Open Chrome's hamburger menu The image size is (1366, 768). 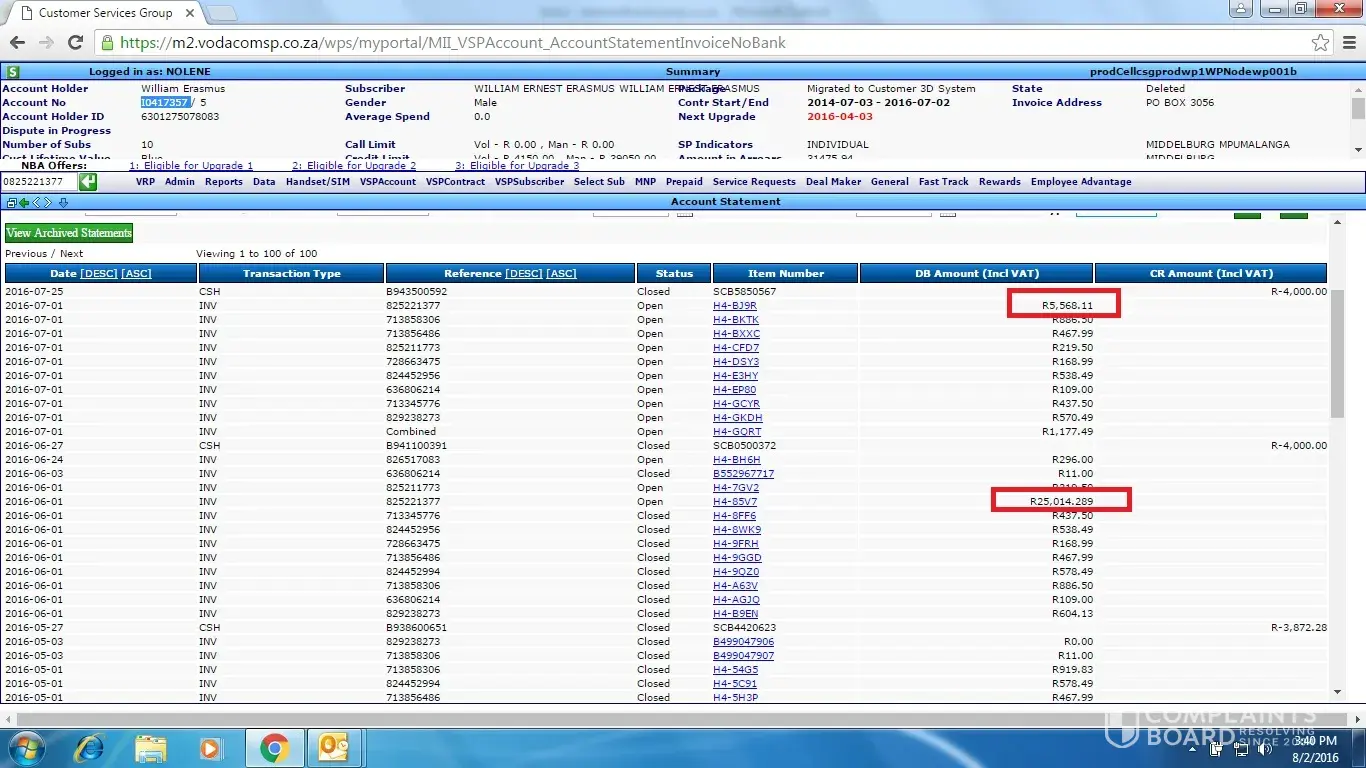click(x=1348, y=43)
